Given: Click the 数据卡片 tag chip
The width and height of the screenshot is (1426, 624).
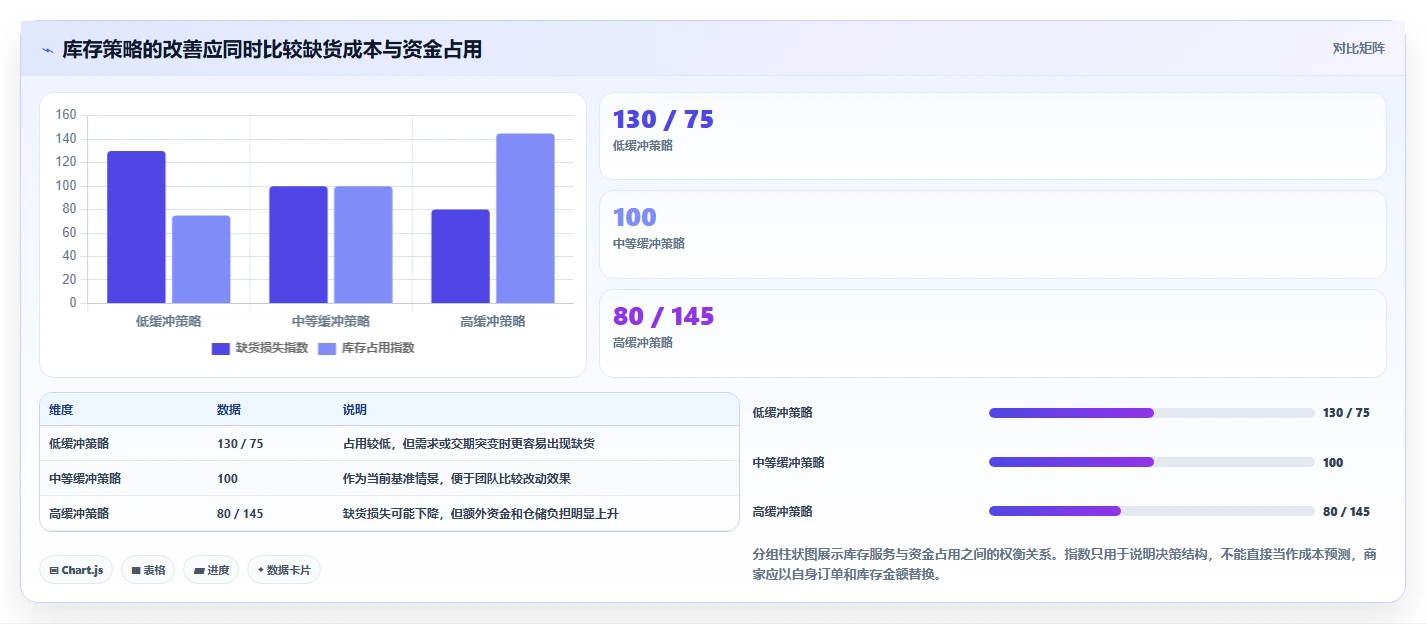Looking at the screenshot, I should point(284,570).
